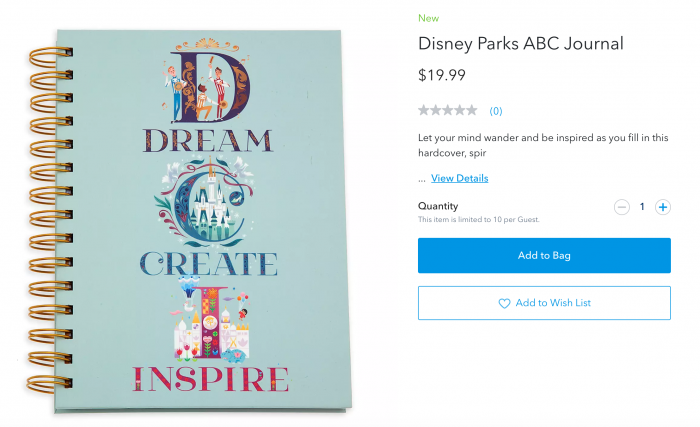Click the heart icon for Wish List

pyautogui.click(x=504, y=303)
